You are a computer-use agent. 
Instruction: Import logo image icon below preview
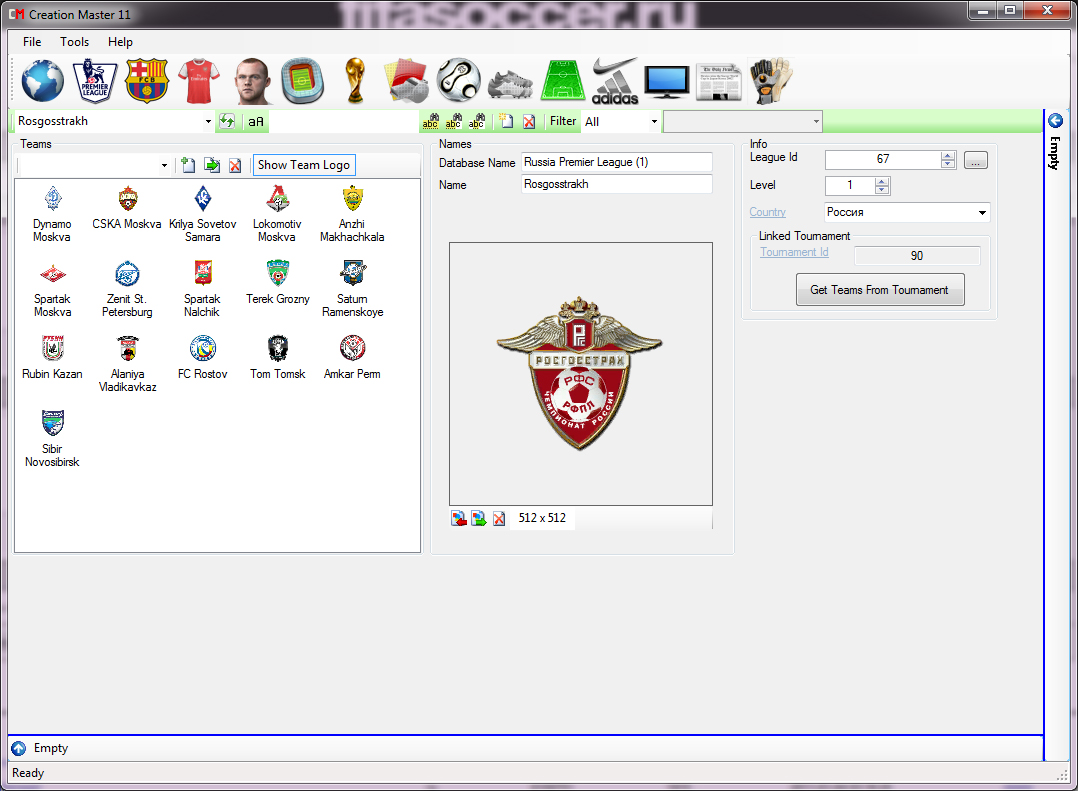[x=459, y=518]
